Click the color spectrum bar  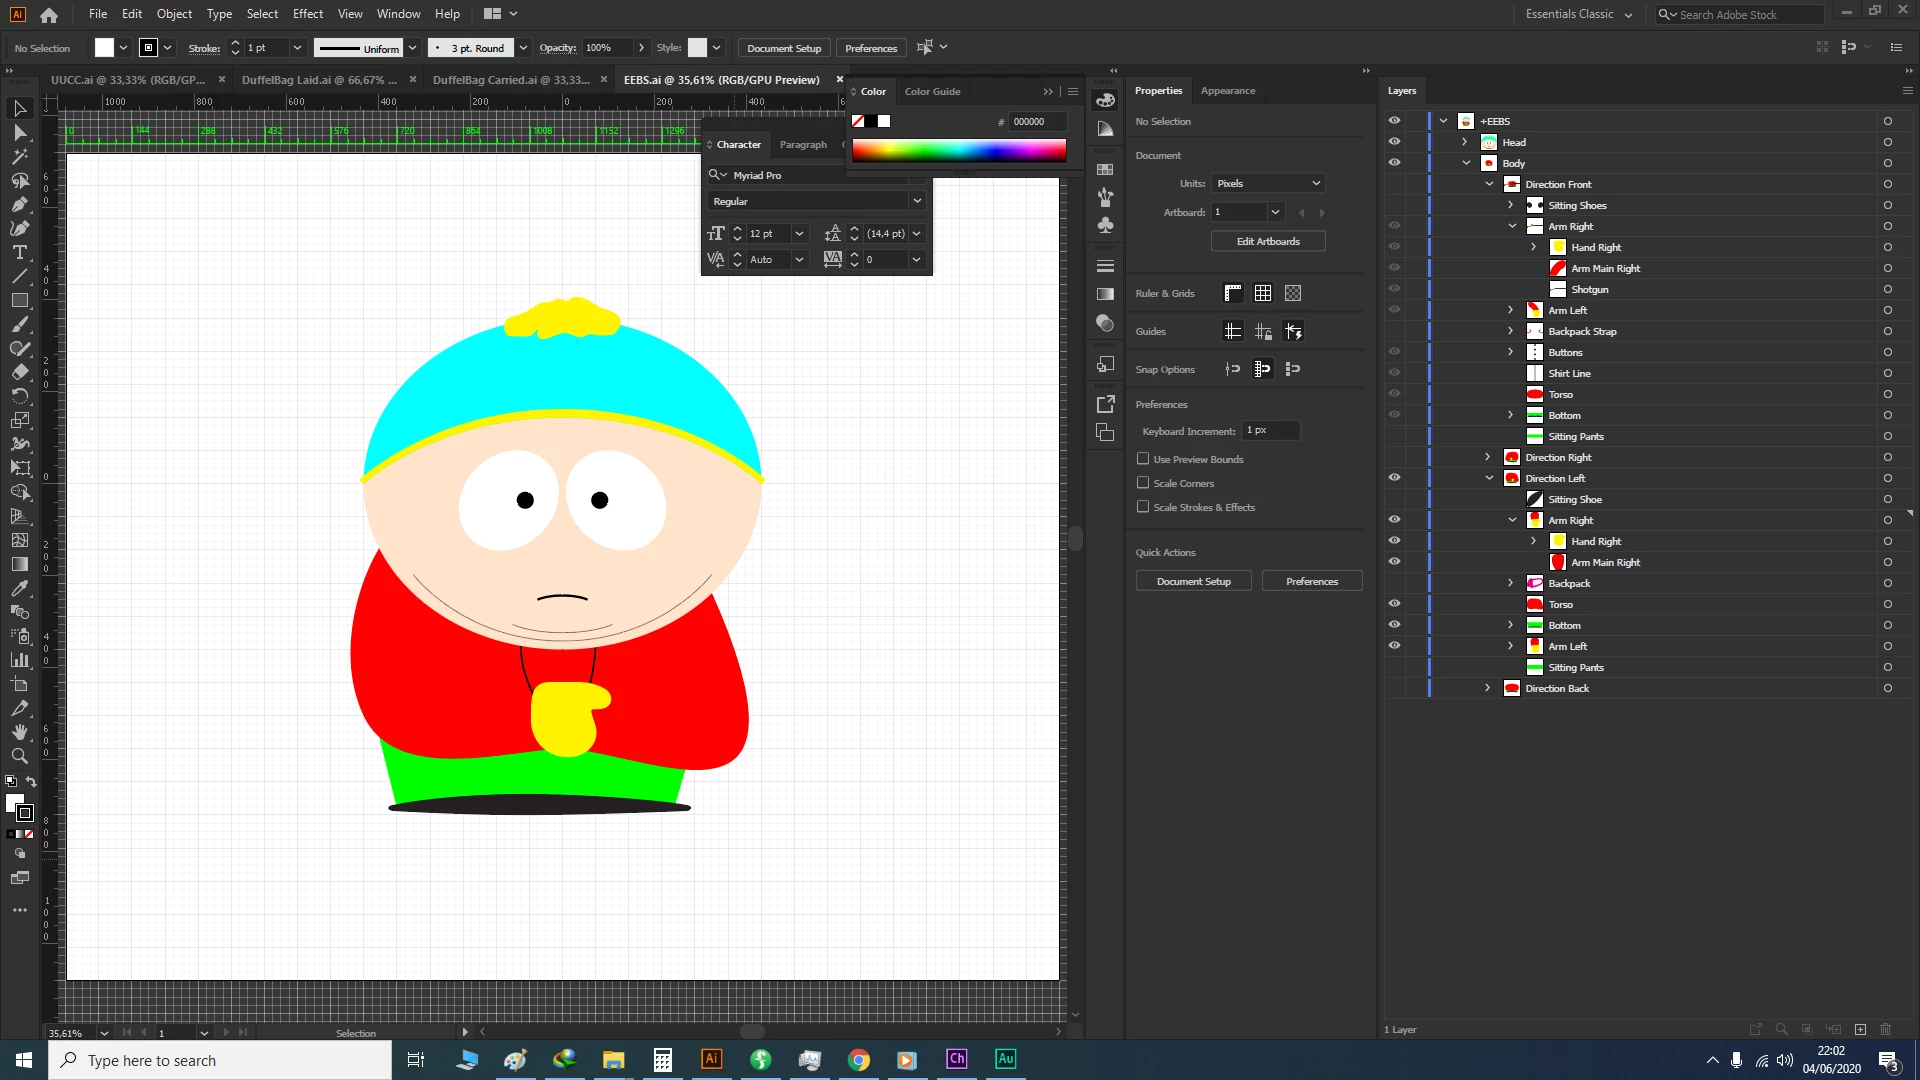point(958,151)
